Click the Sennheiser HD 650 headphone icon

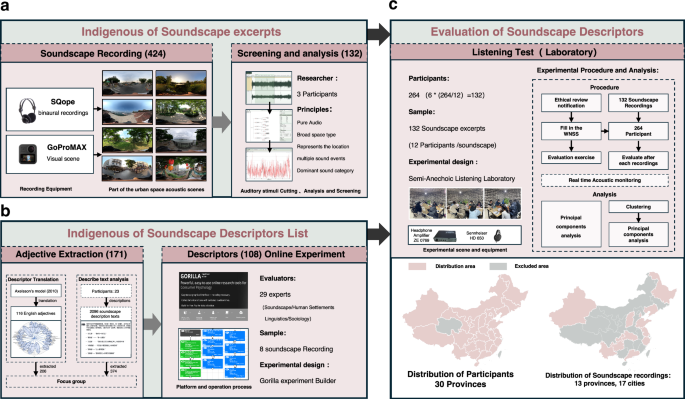[497, 236]
